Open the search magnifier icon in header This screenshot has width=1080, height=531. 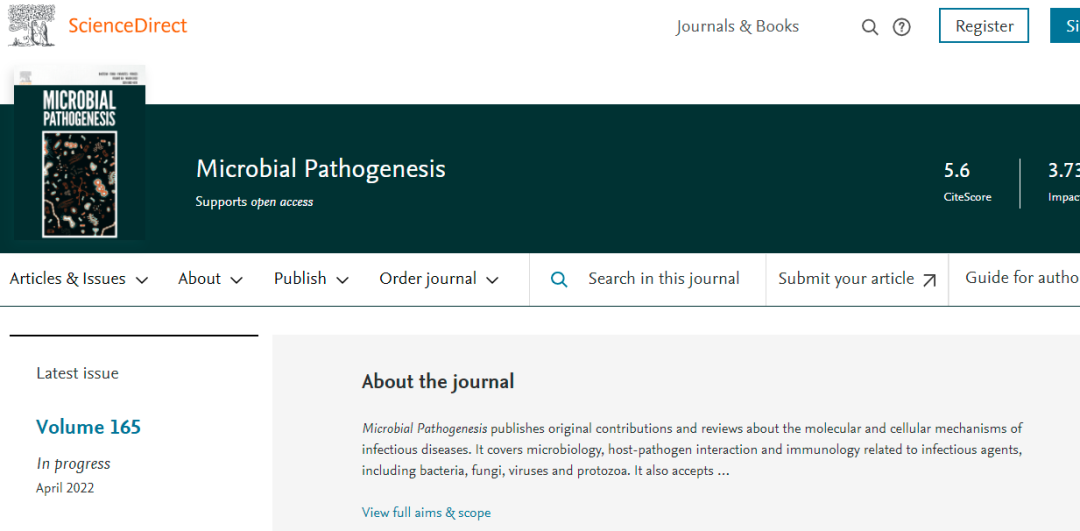[x=870, y=27]
